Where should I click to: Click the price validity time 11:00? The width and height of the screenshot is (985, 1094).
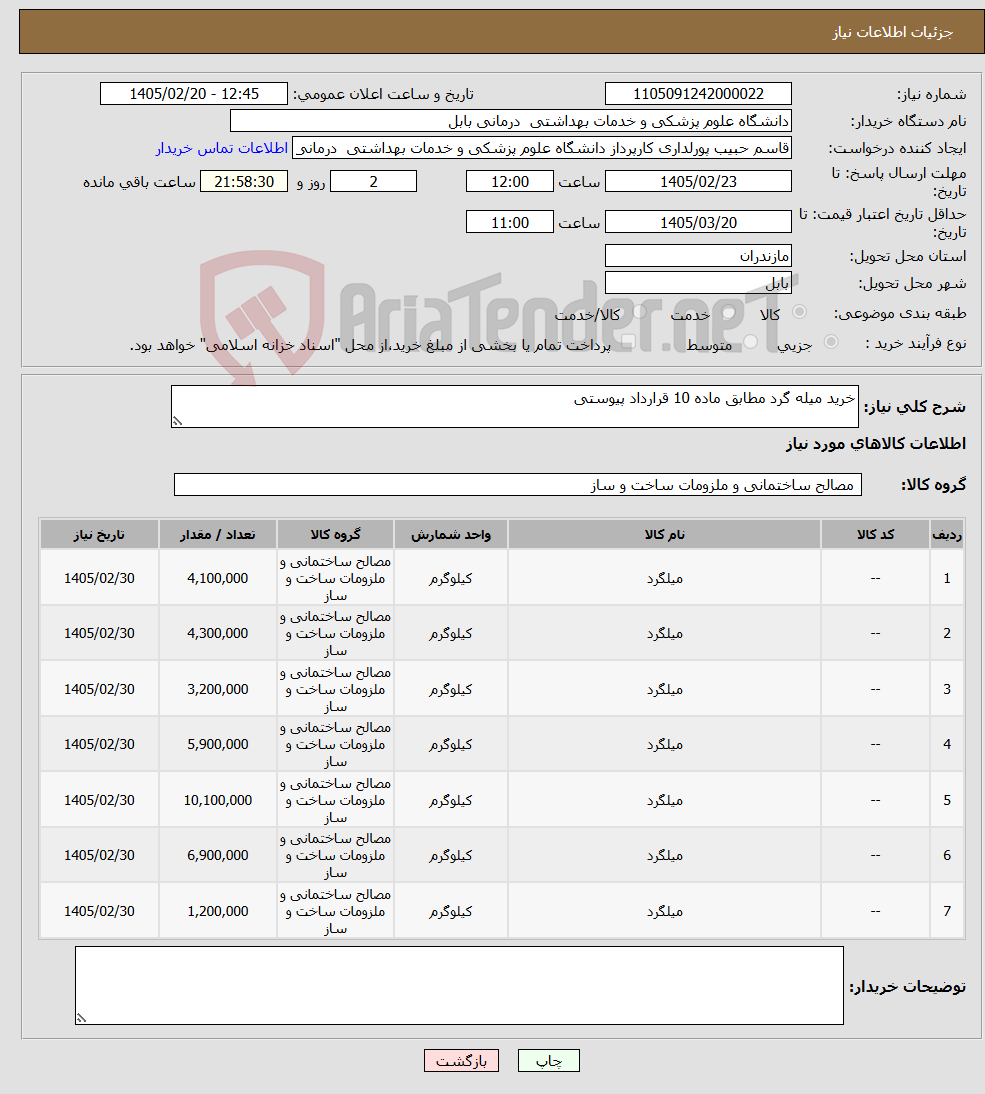510,222
